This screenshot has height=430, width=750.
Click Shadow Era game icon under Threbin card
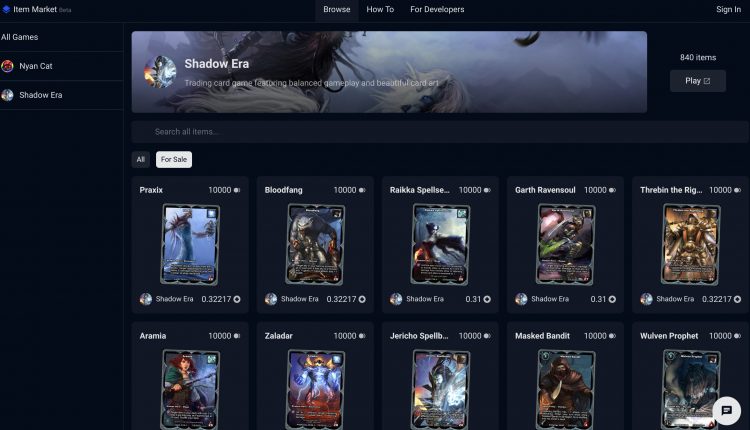pyautogui.click(x=646, y=299)
